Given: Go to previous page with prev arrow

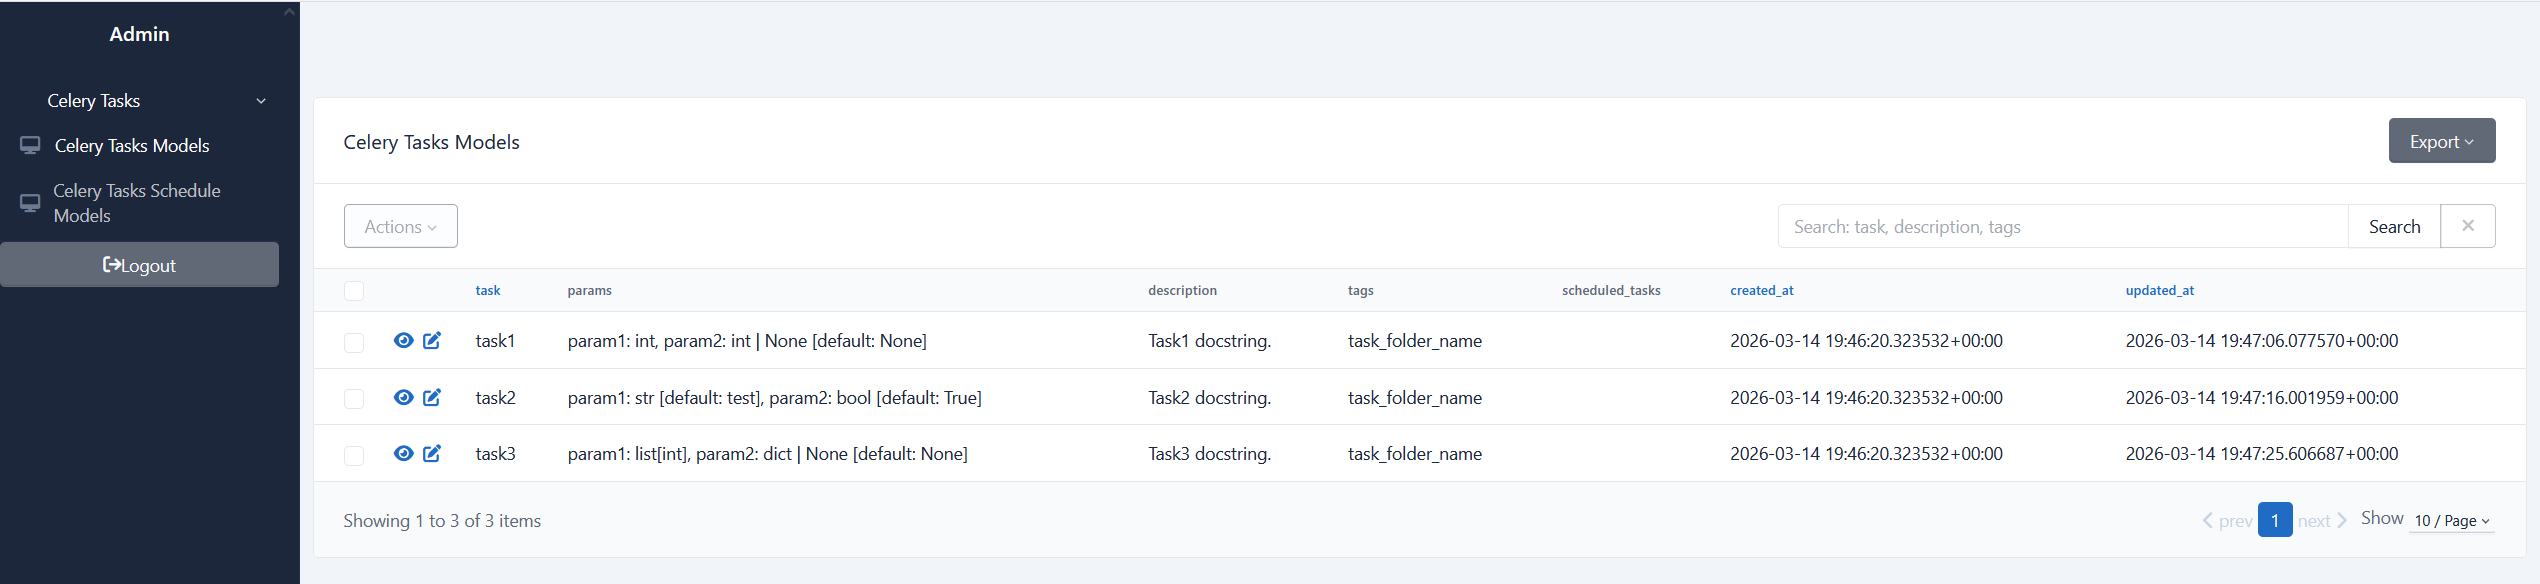Looking at the screenshot, I should (x=2226, y=520).
